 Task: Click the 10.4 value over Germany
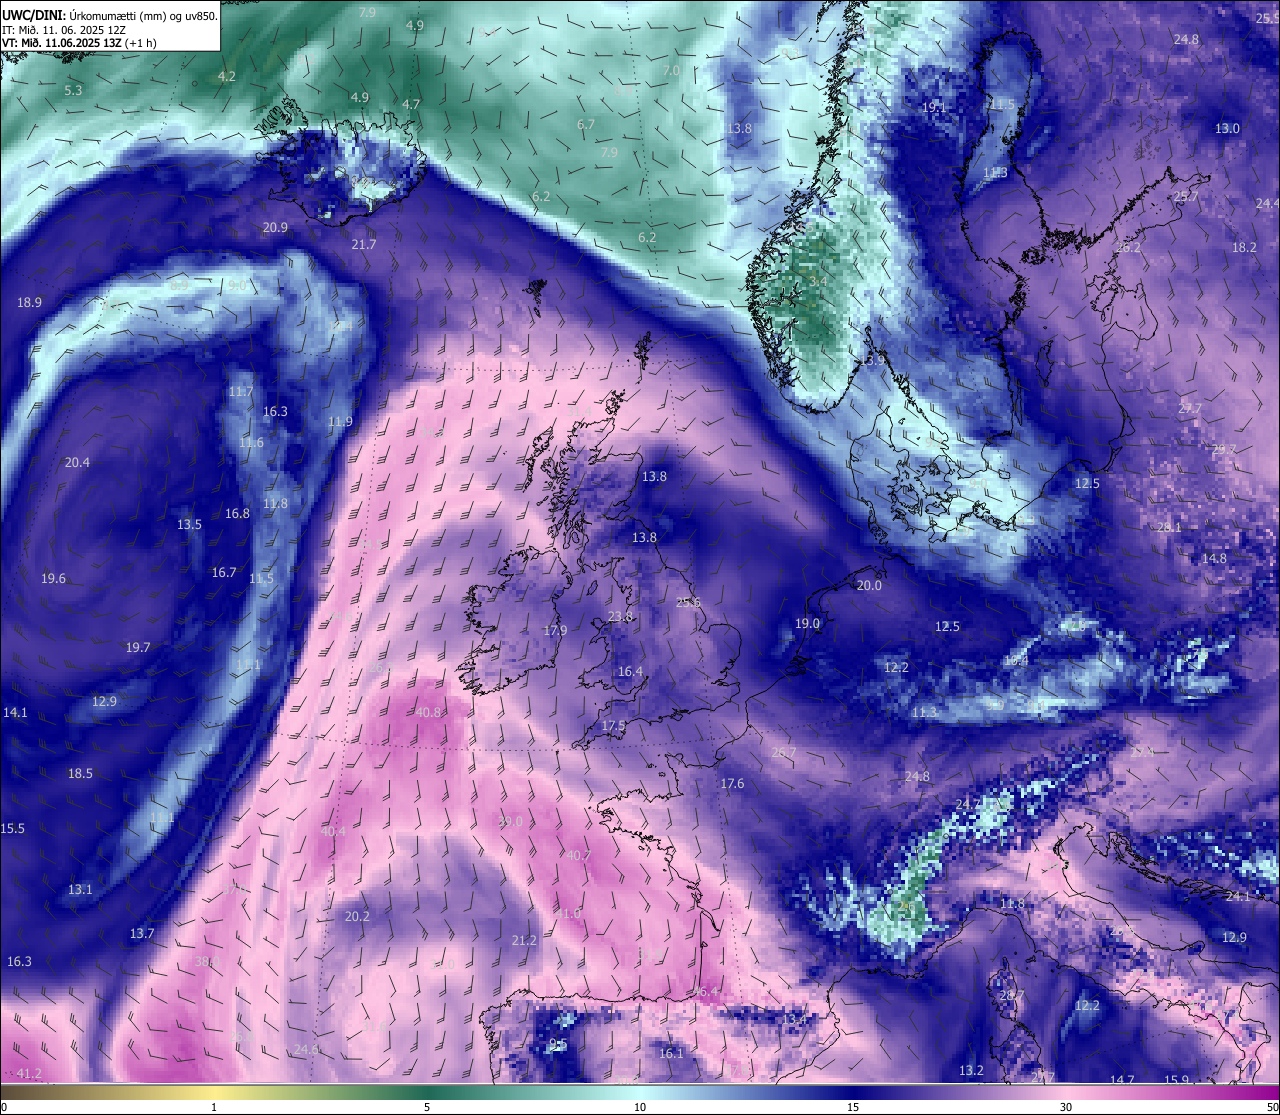(1016, 660)
